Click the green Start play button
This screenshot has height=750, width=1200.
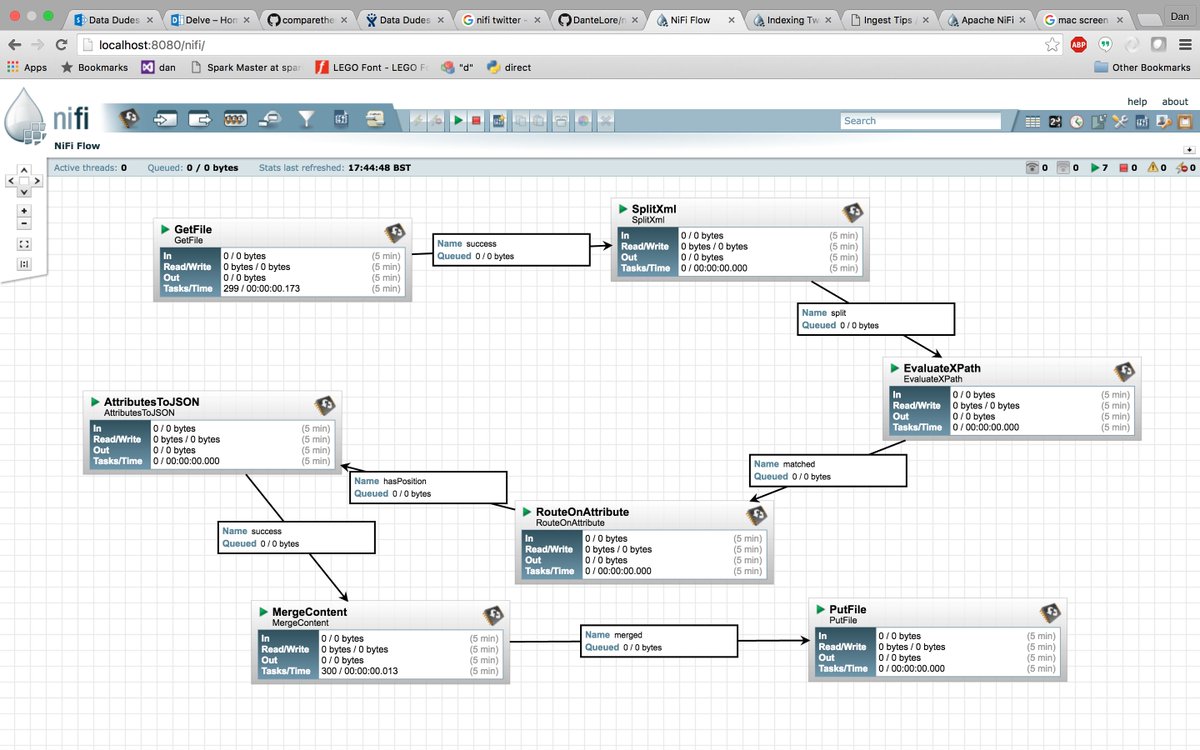pos(458,120)
